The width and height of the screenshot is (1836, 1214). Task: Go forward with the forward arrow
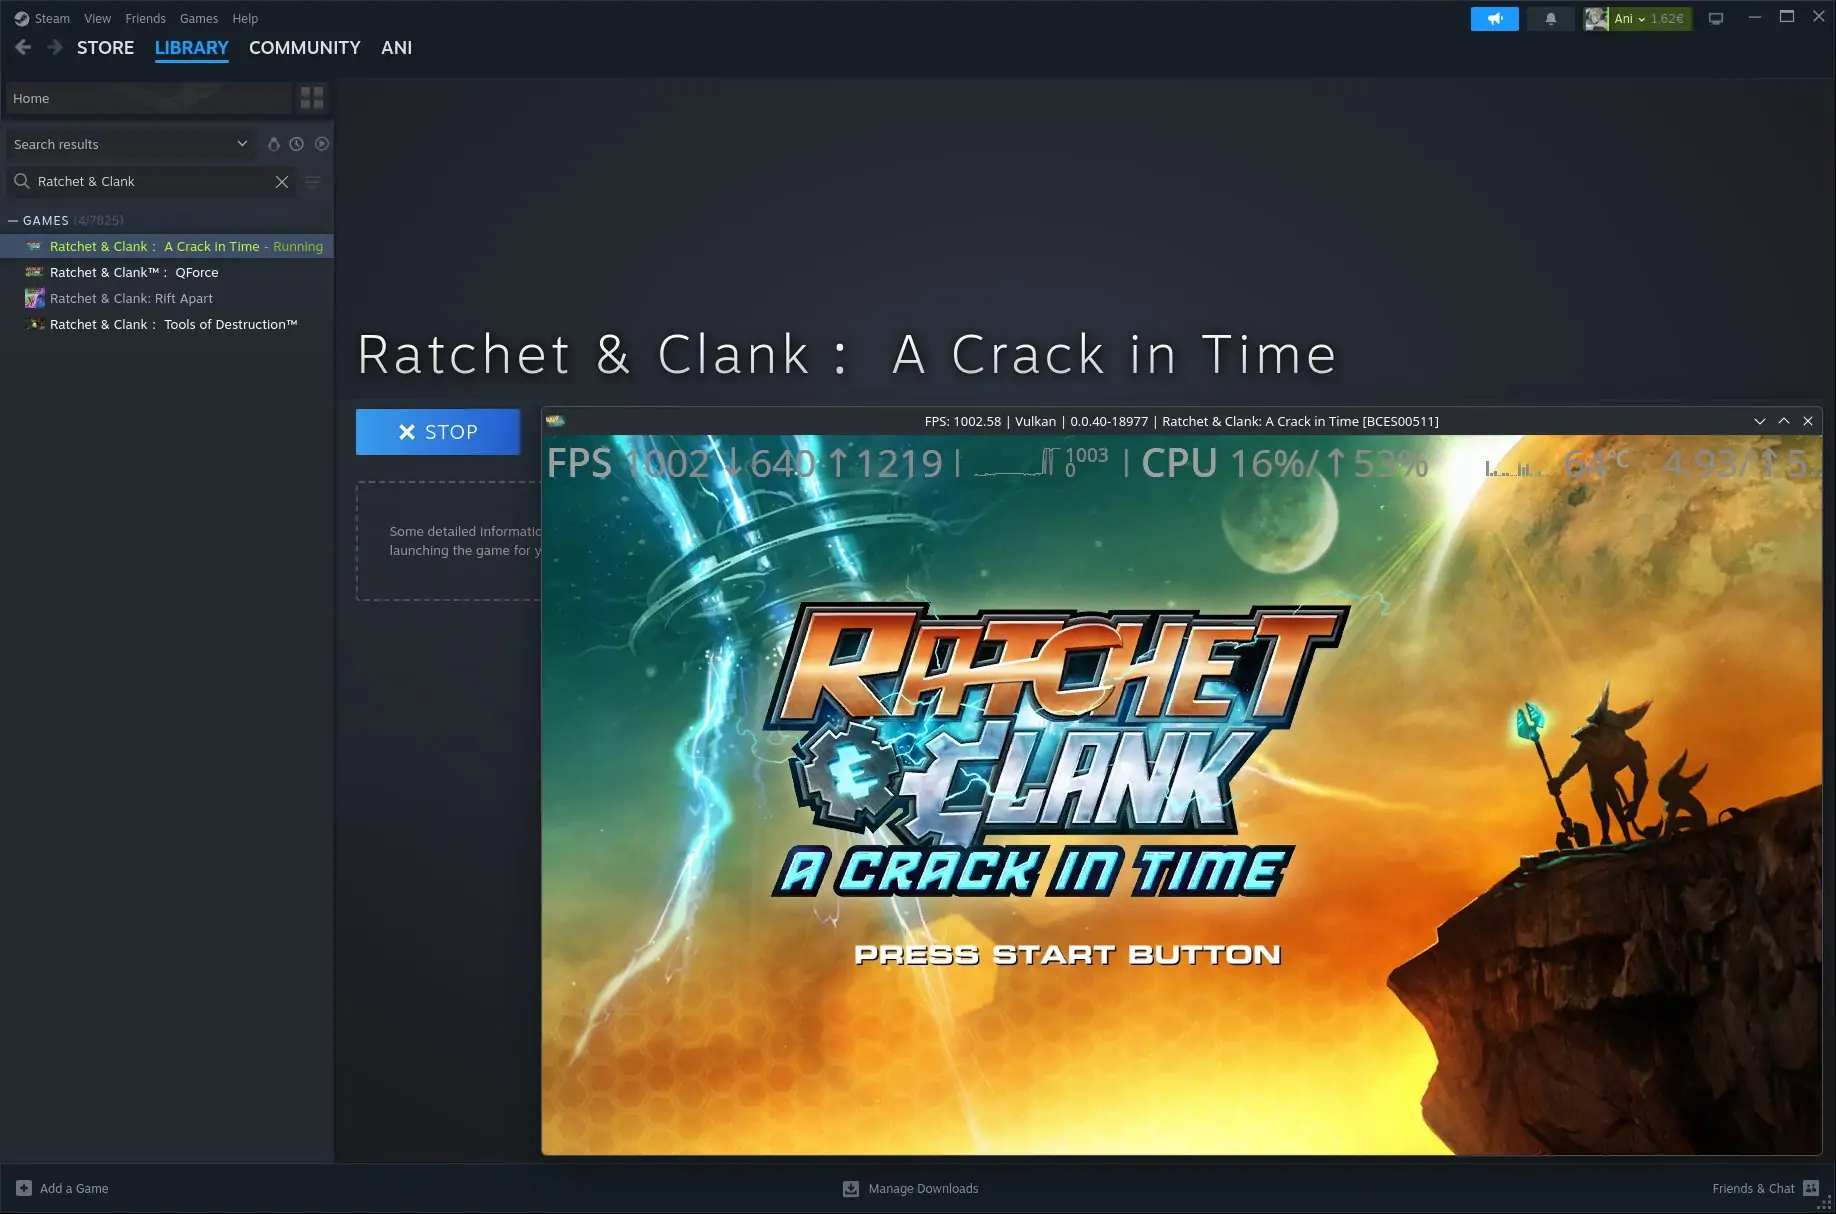click(55, 47)
